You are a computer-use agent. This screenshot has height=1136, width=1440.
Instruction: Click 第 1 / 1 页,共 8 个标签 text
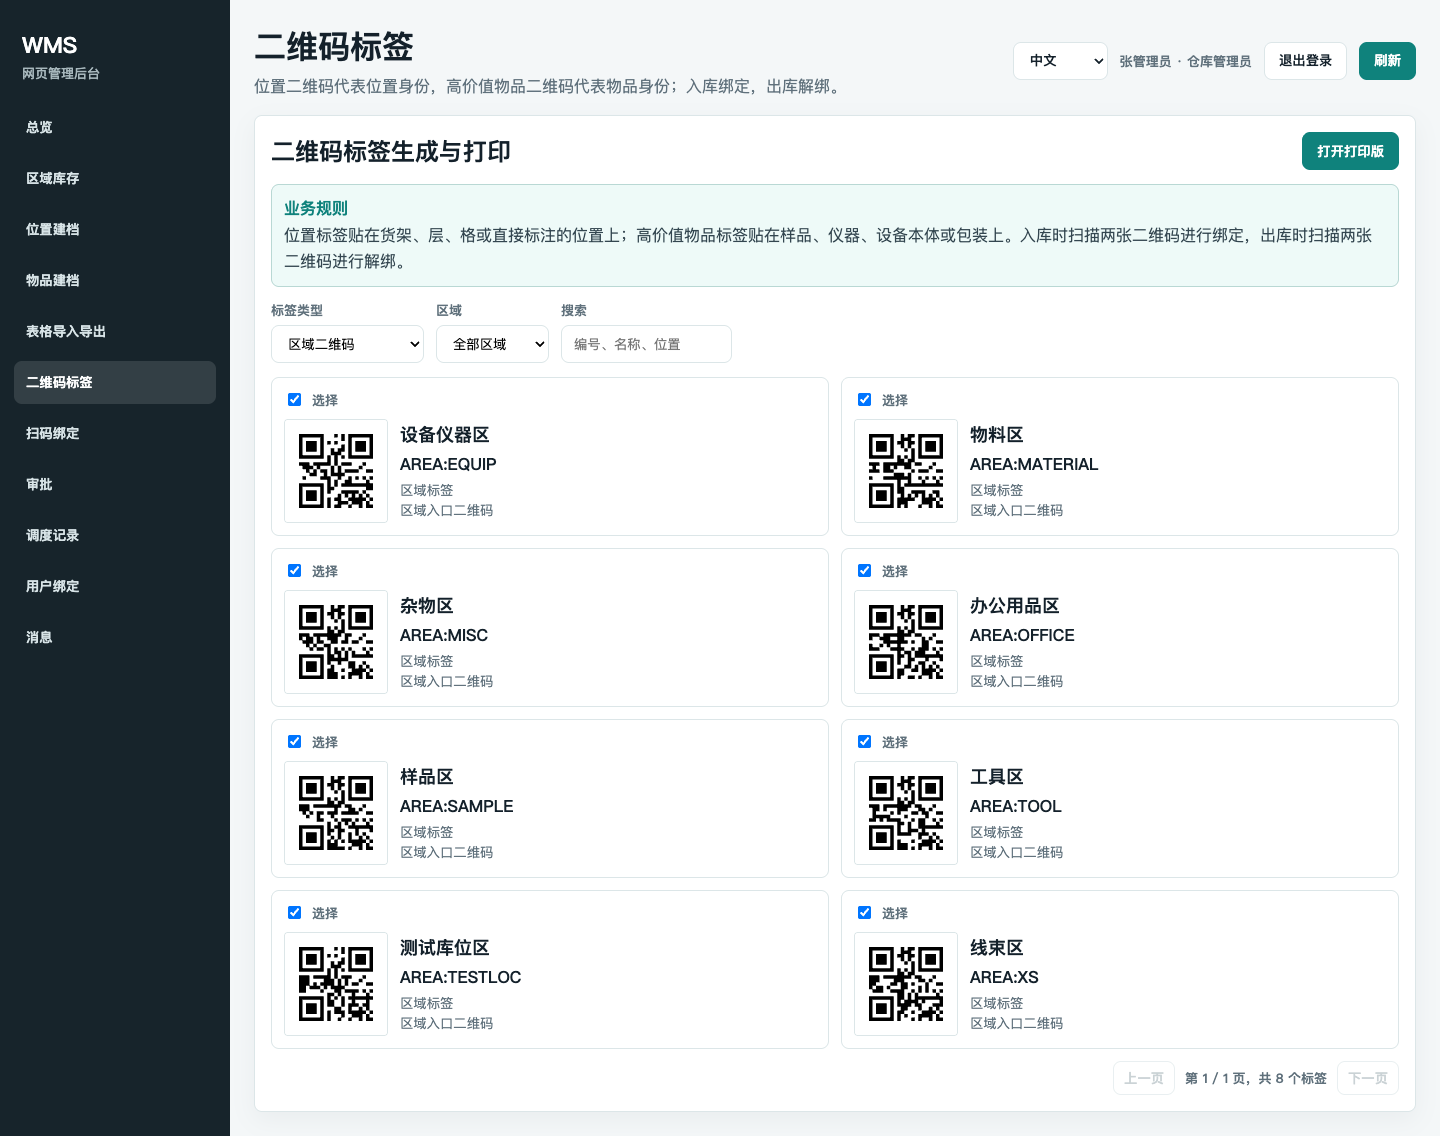[x=1256, y=1078]
